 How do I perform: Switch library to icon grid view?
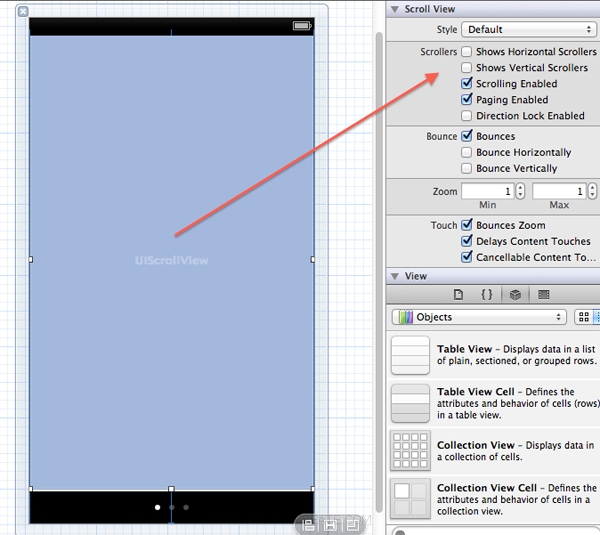point(584,317)
